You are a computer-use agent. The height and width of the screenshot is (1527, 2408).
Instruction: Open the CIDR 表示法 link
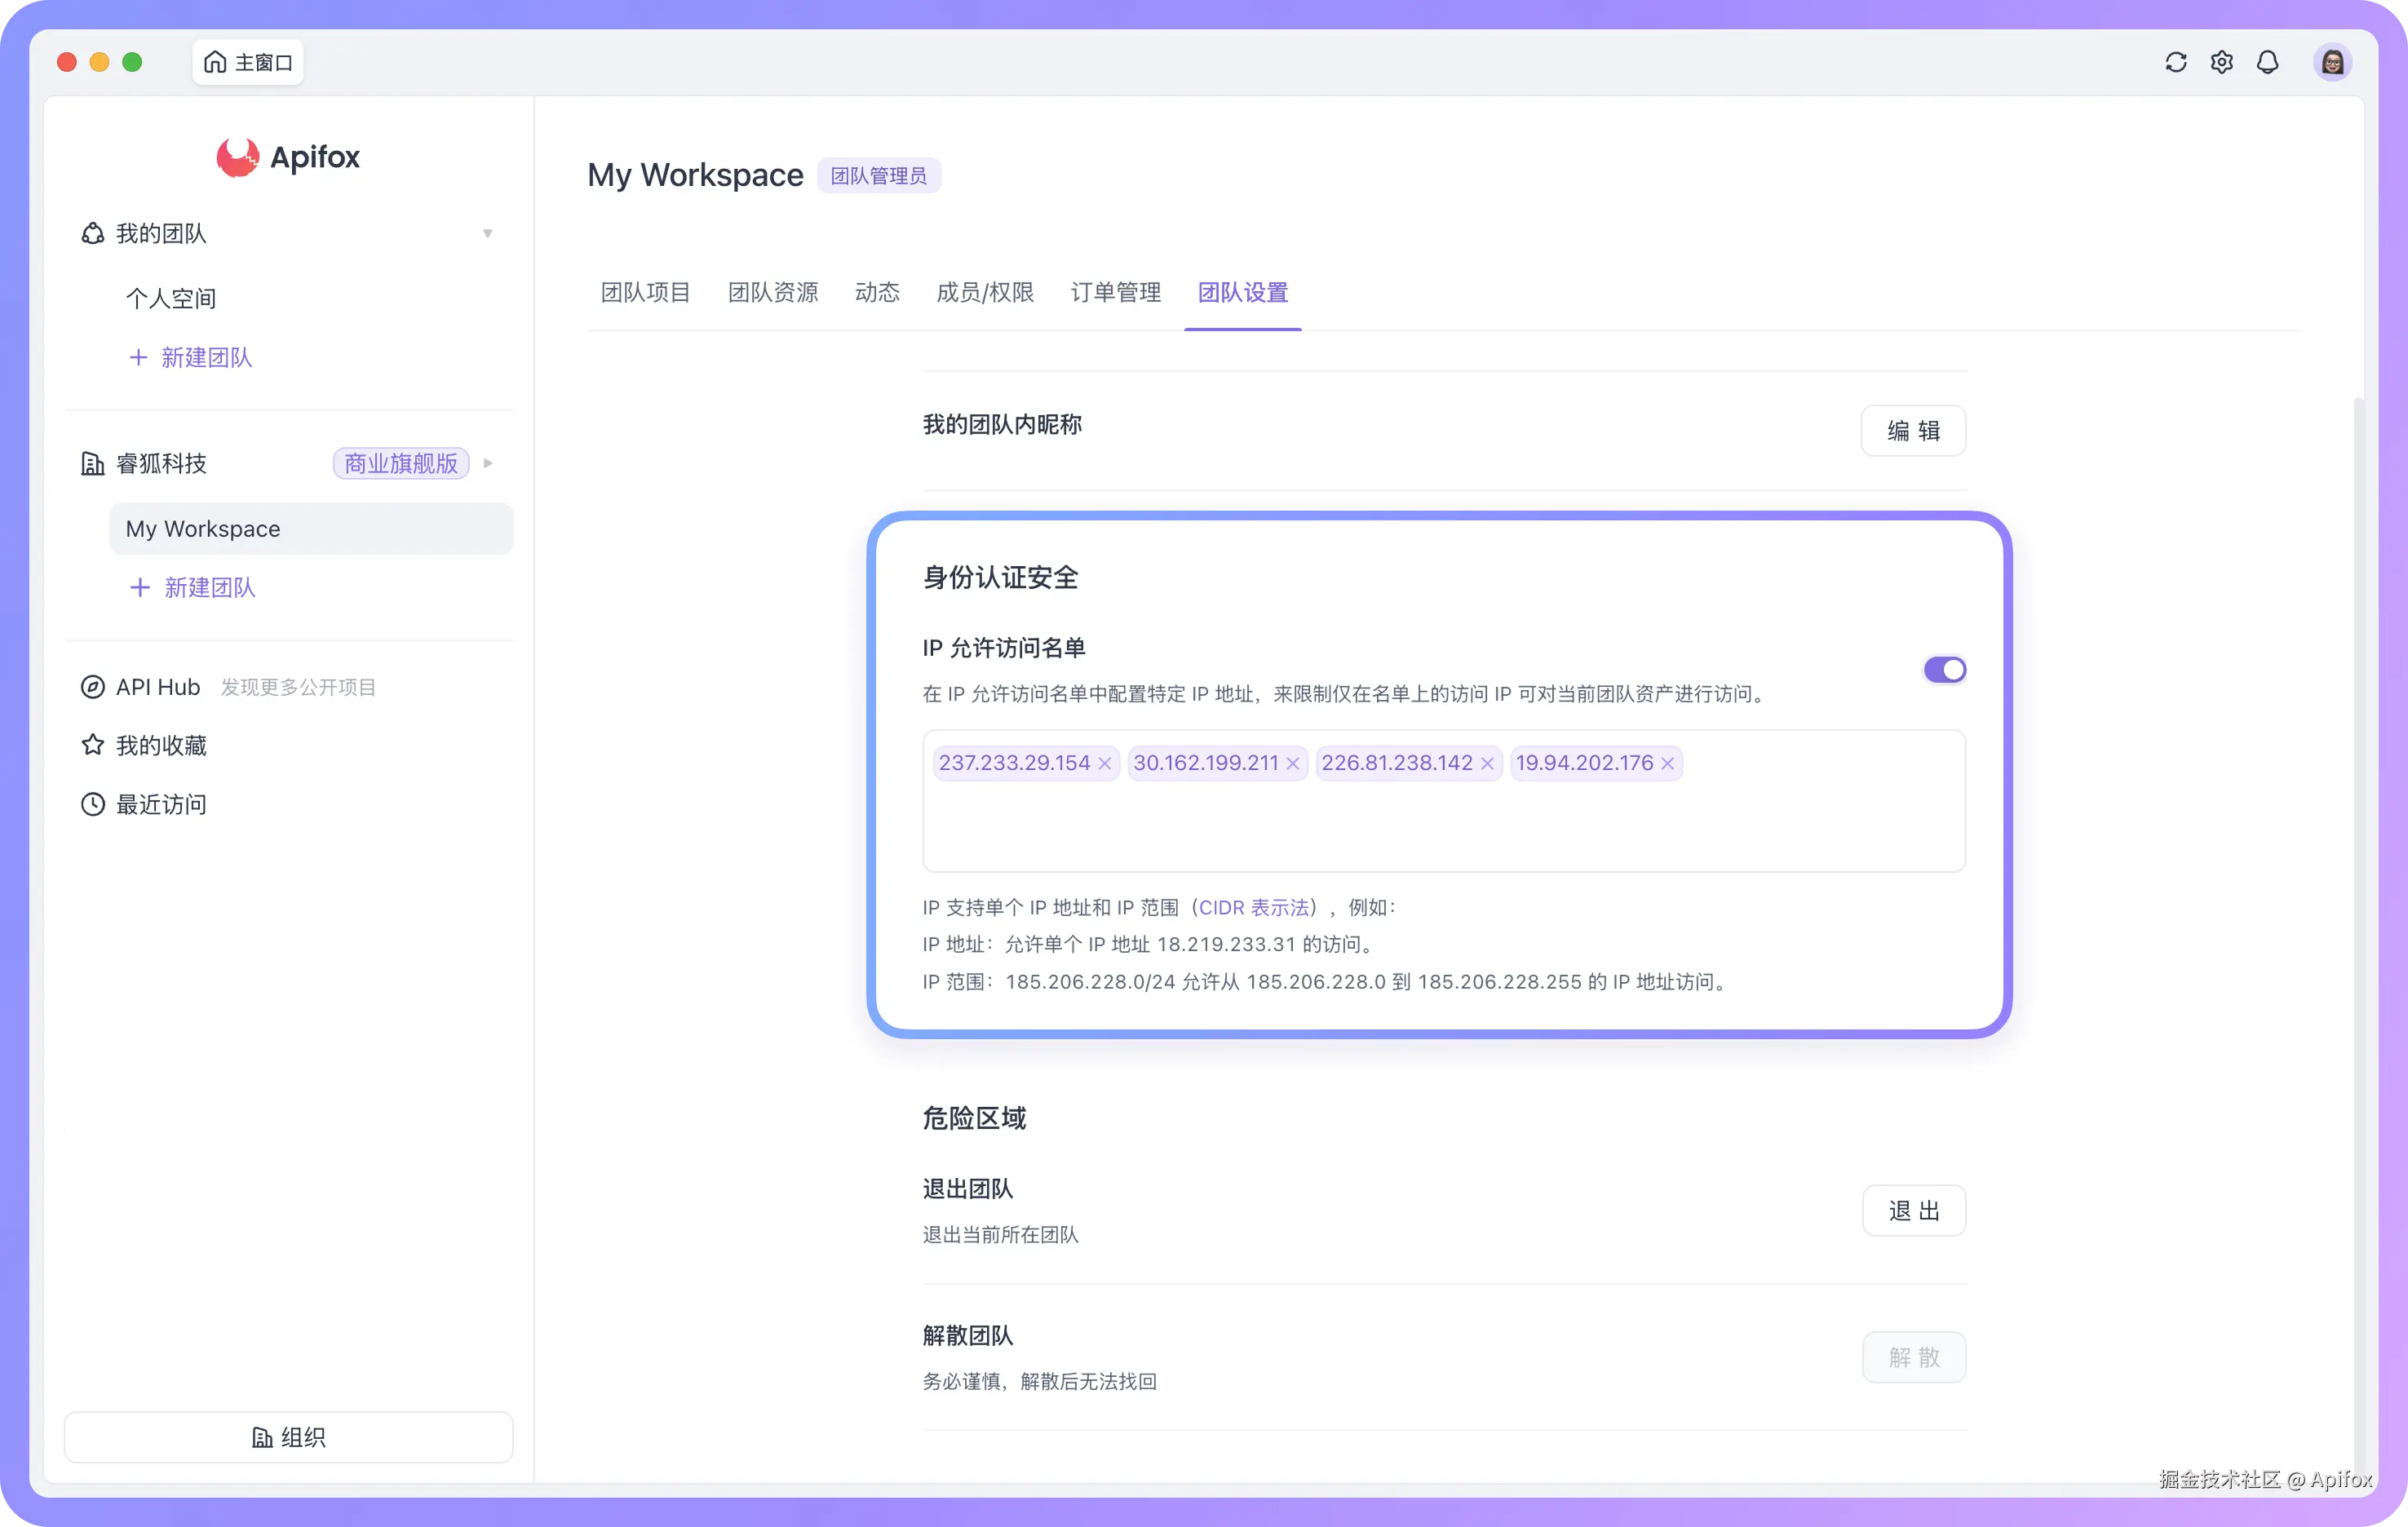pyautogui.click(x=1253, y=907)
